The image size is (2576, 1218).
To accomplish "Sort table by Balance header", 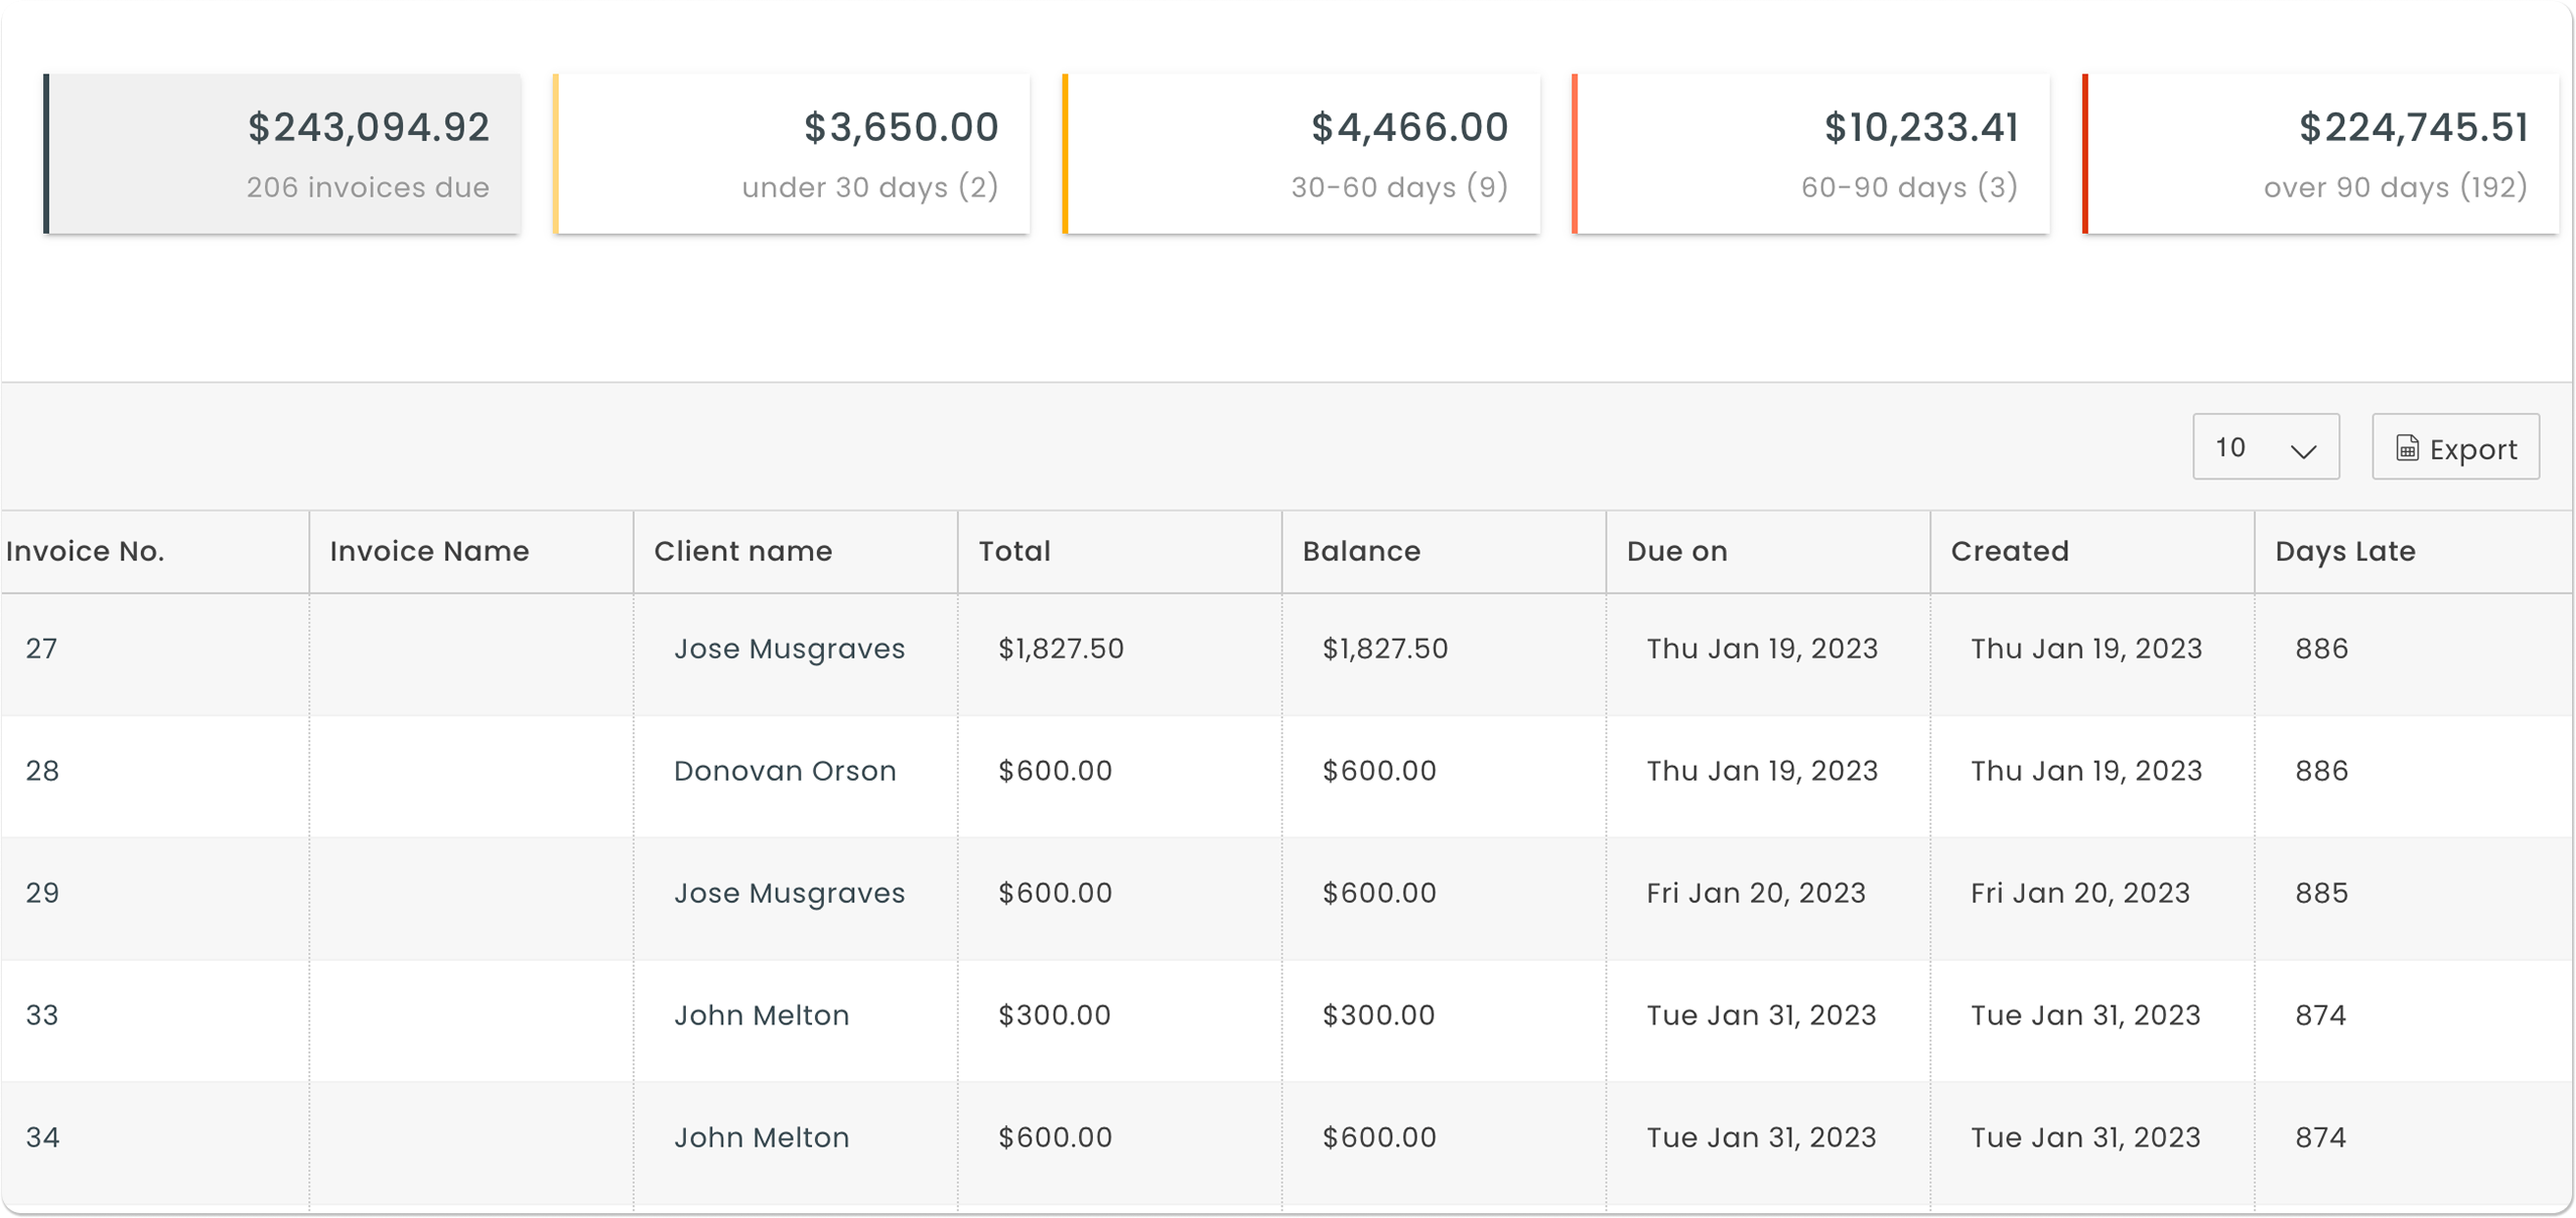I will (x=1361, y=551).
